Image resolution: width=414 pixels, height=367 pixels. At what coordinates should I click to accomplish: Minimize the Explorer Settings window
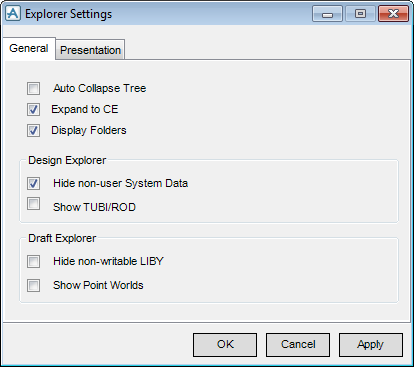[327, 14]
